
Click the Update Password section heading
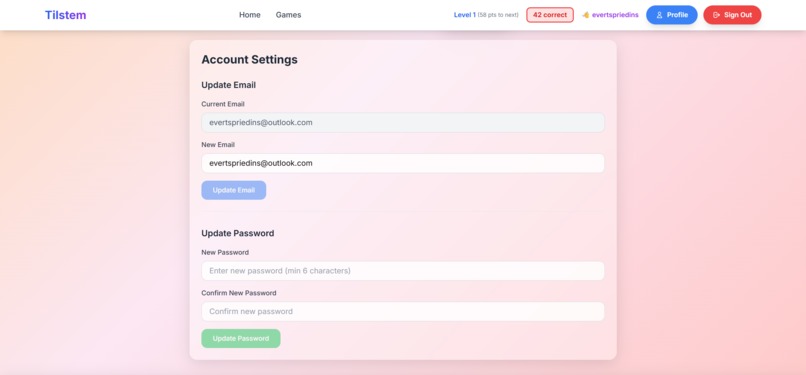(238, 233)
